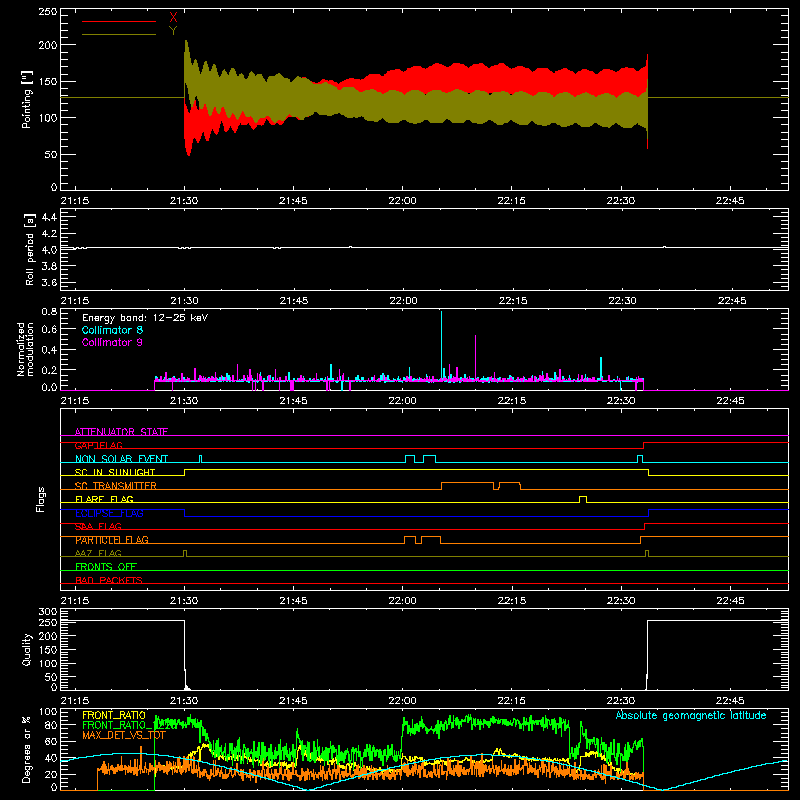Click the NON_SOLAR_EVENT flag label
Screen dimensions: 800x800
121,459
